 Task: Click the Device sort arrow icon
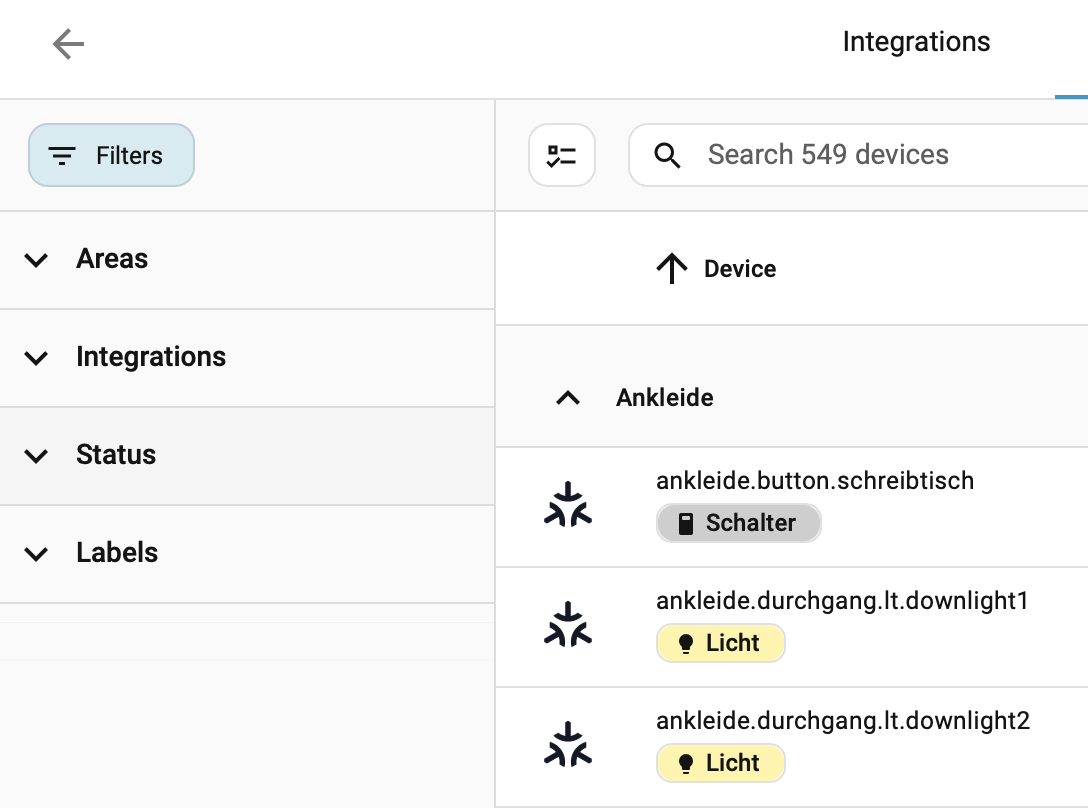[671, 268]
